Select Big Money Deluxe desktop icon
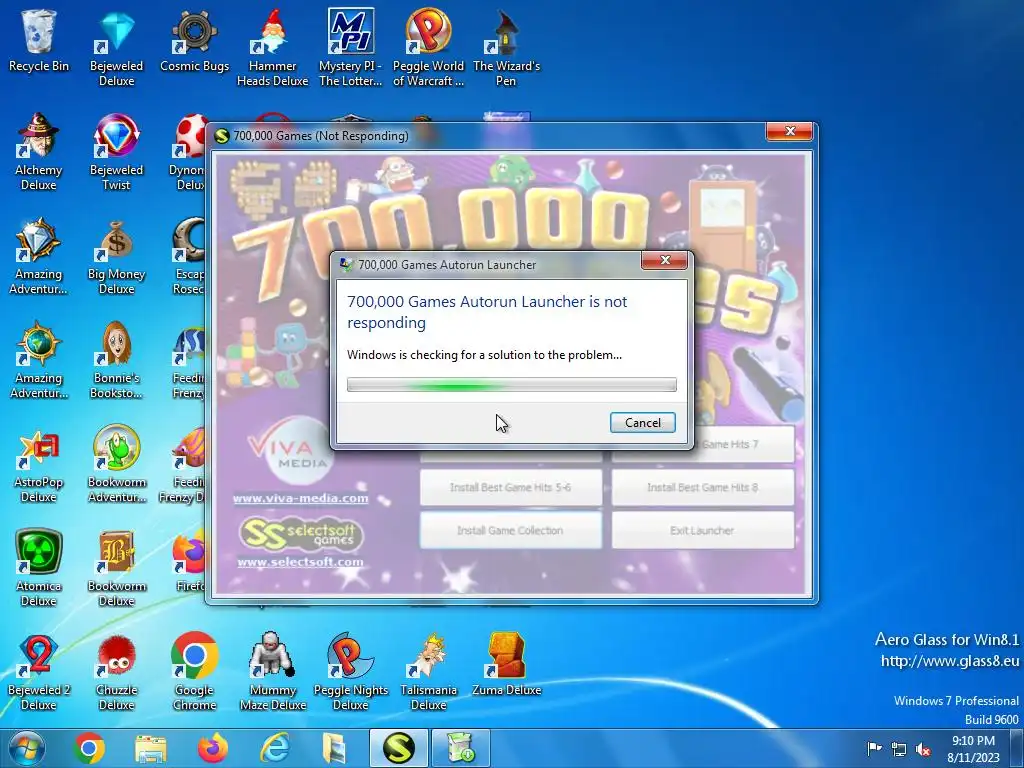This screenshot has height=768, width=1024. [x=116, y=256]
